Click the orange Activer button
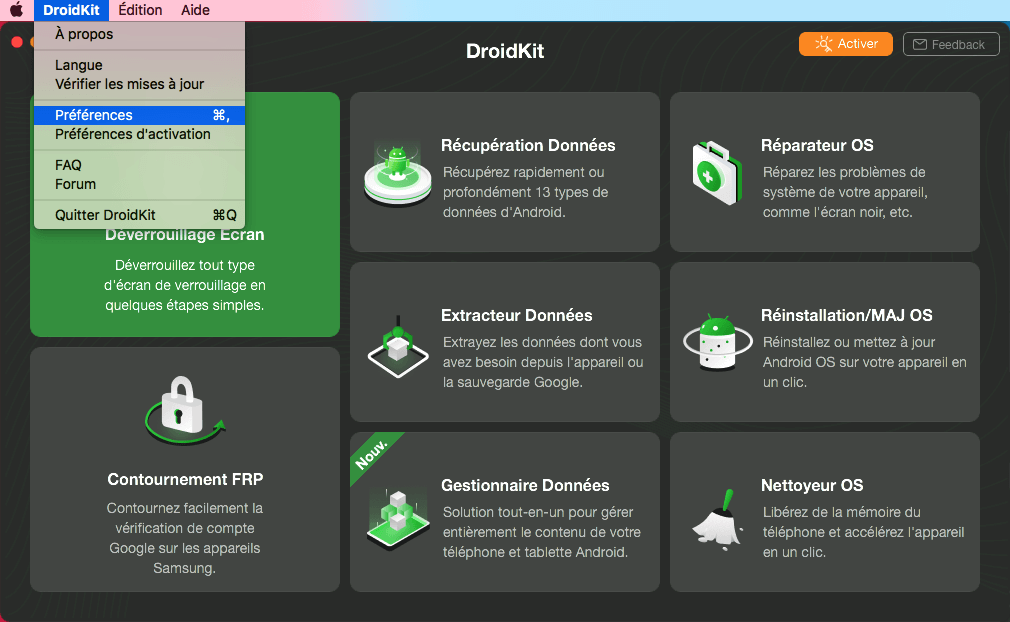This screenshot has height=622, width=1010. click(x=846, y=44)
